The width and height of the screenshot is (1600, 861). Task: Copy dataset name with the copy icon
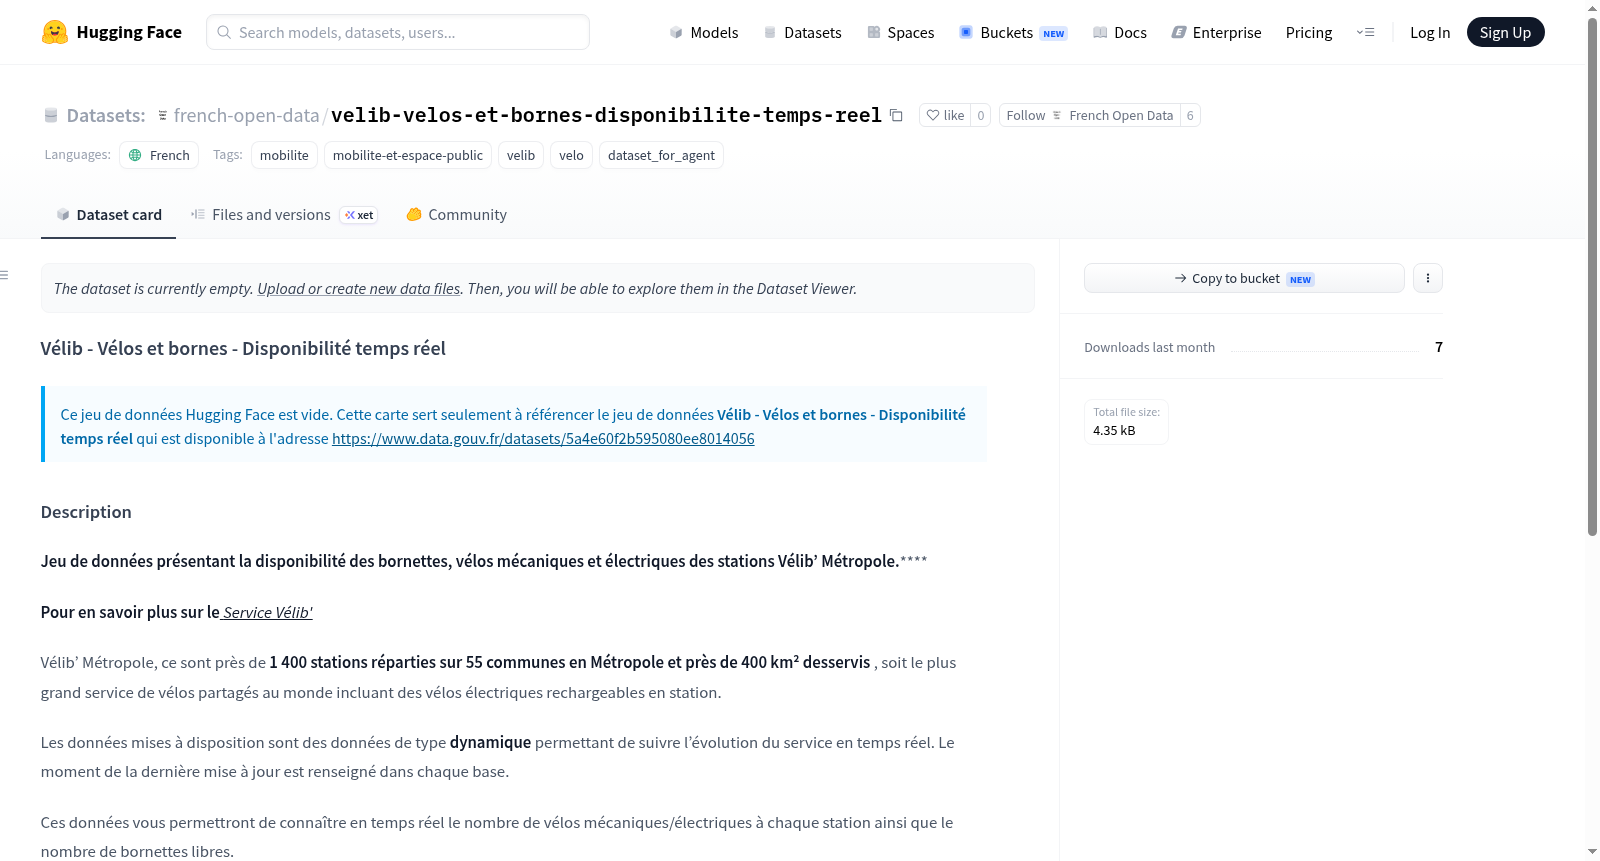[896, 116]
